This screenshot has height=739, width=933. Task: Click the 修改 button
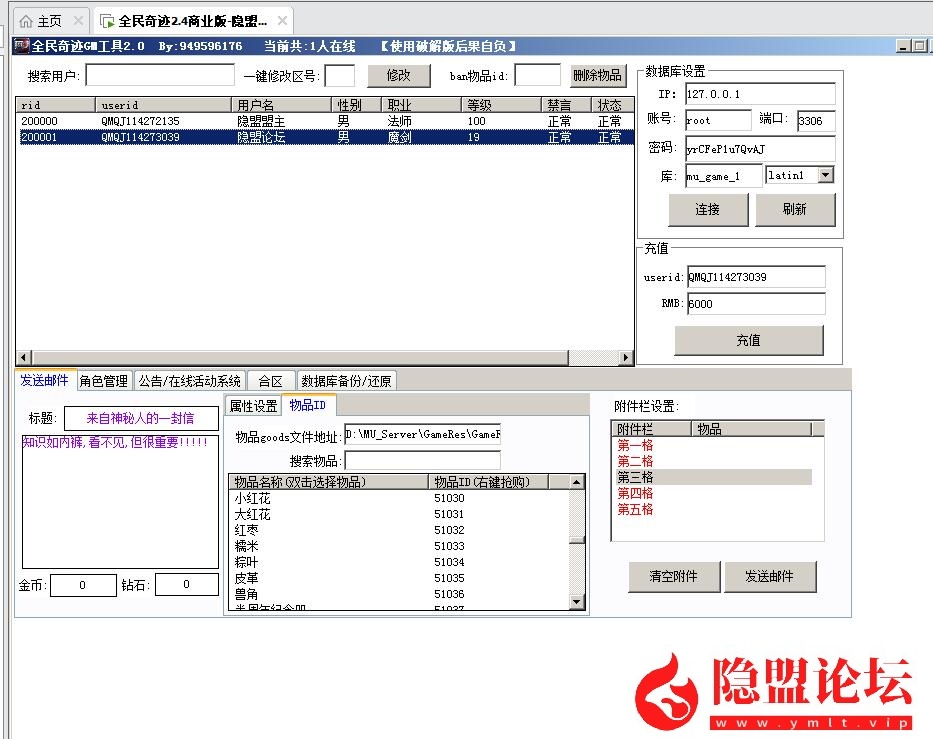[x=399, y=76]
